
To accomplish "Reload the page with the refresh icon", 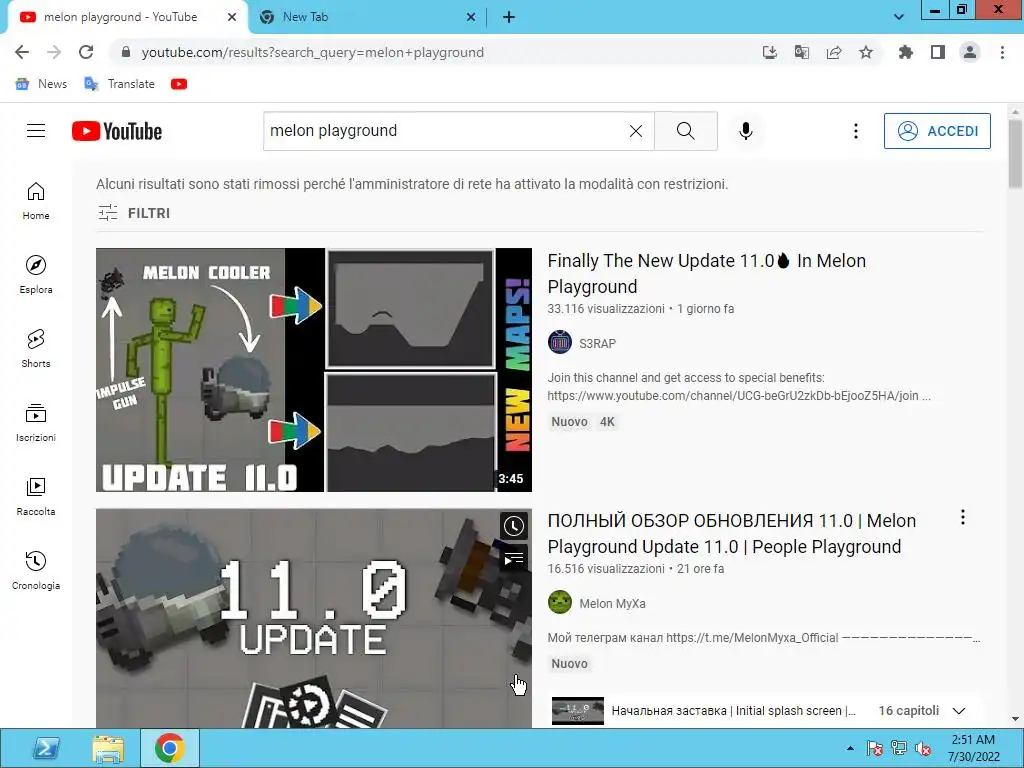I will tap(86, 52).
